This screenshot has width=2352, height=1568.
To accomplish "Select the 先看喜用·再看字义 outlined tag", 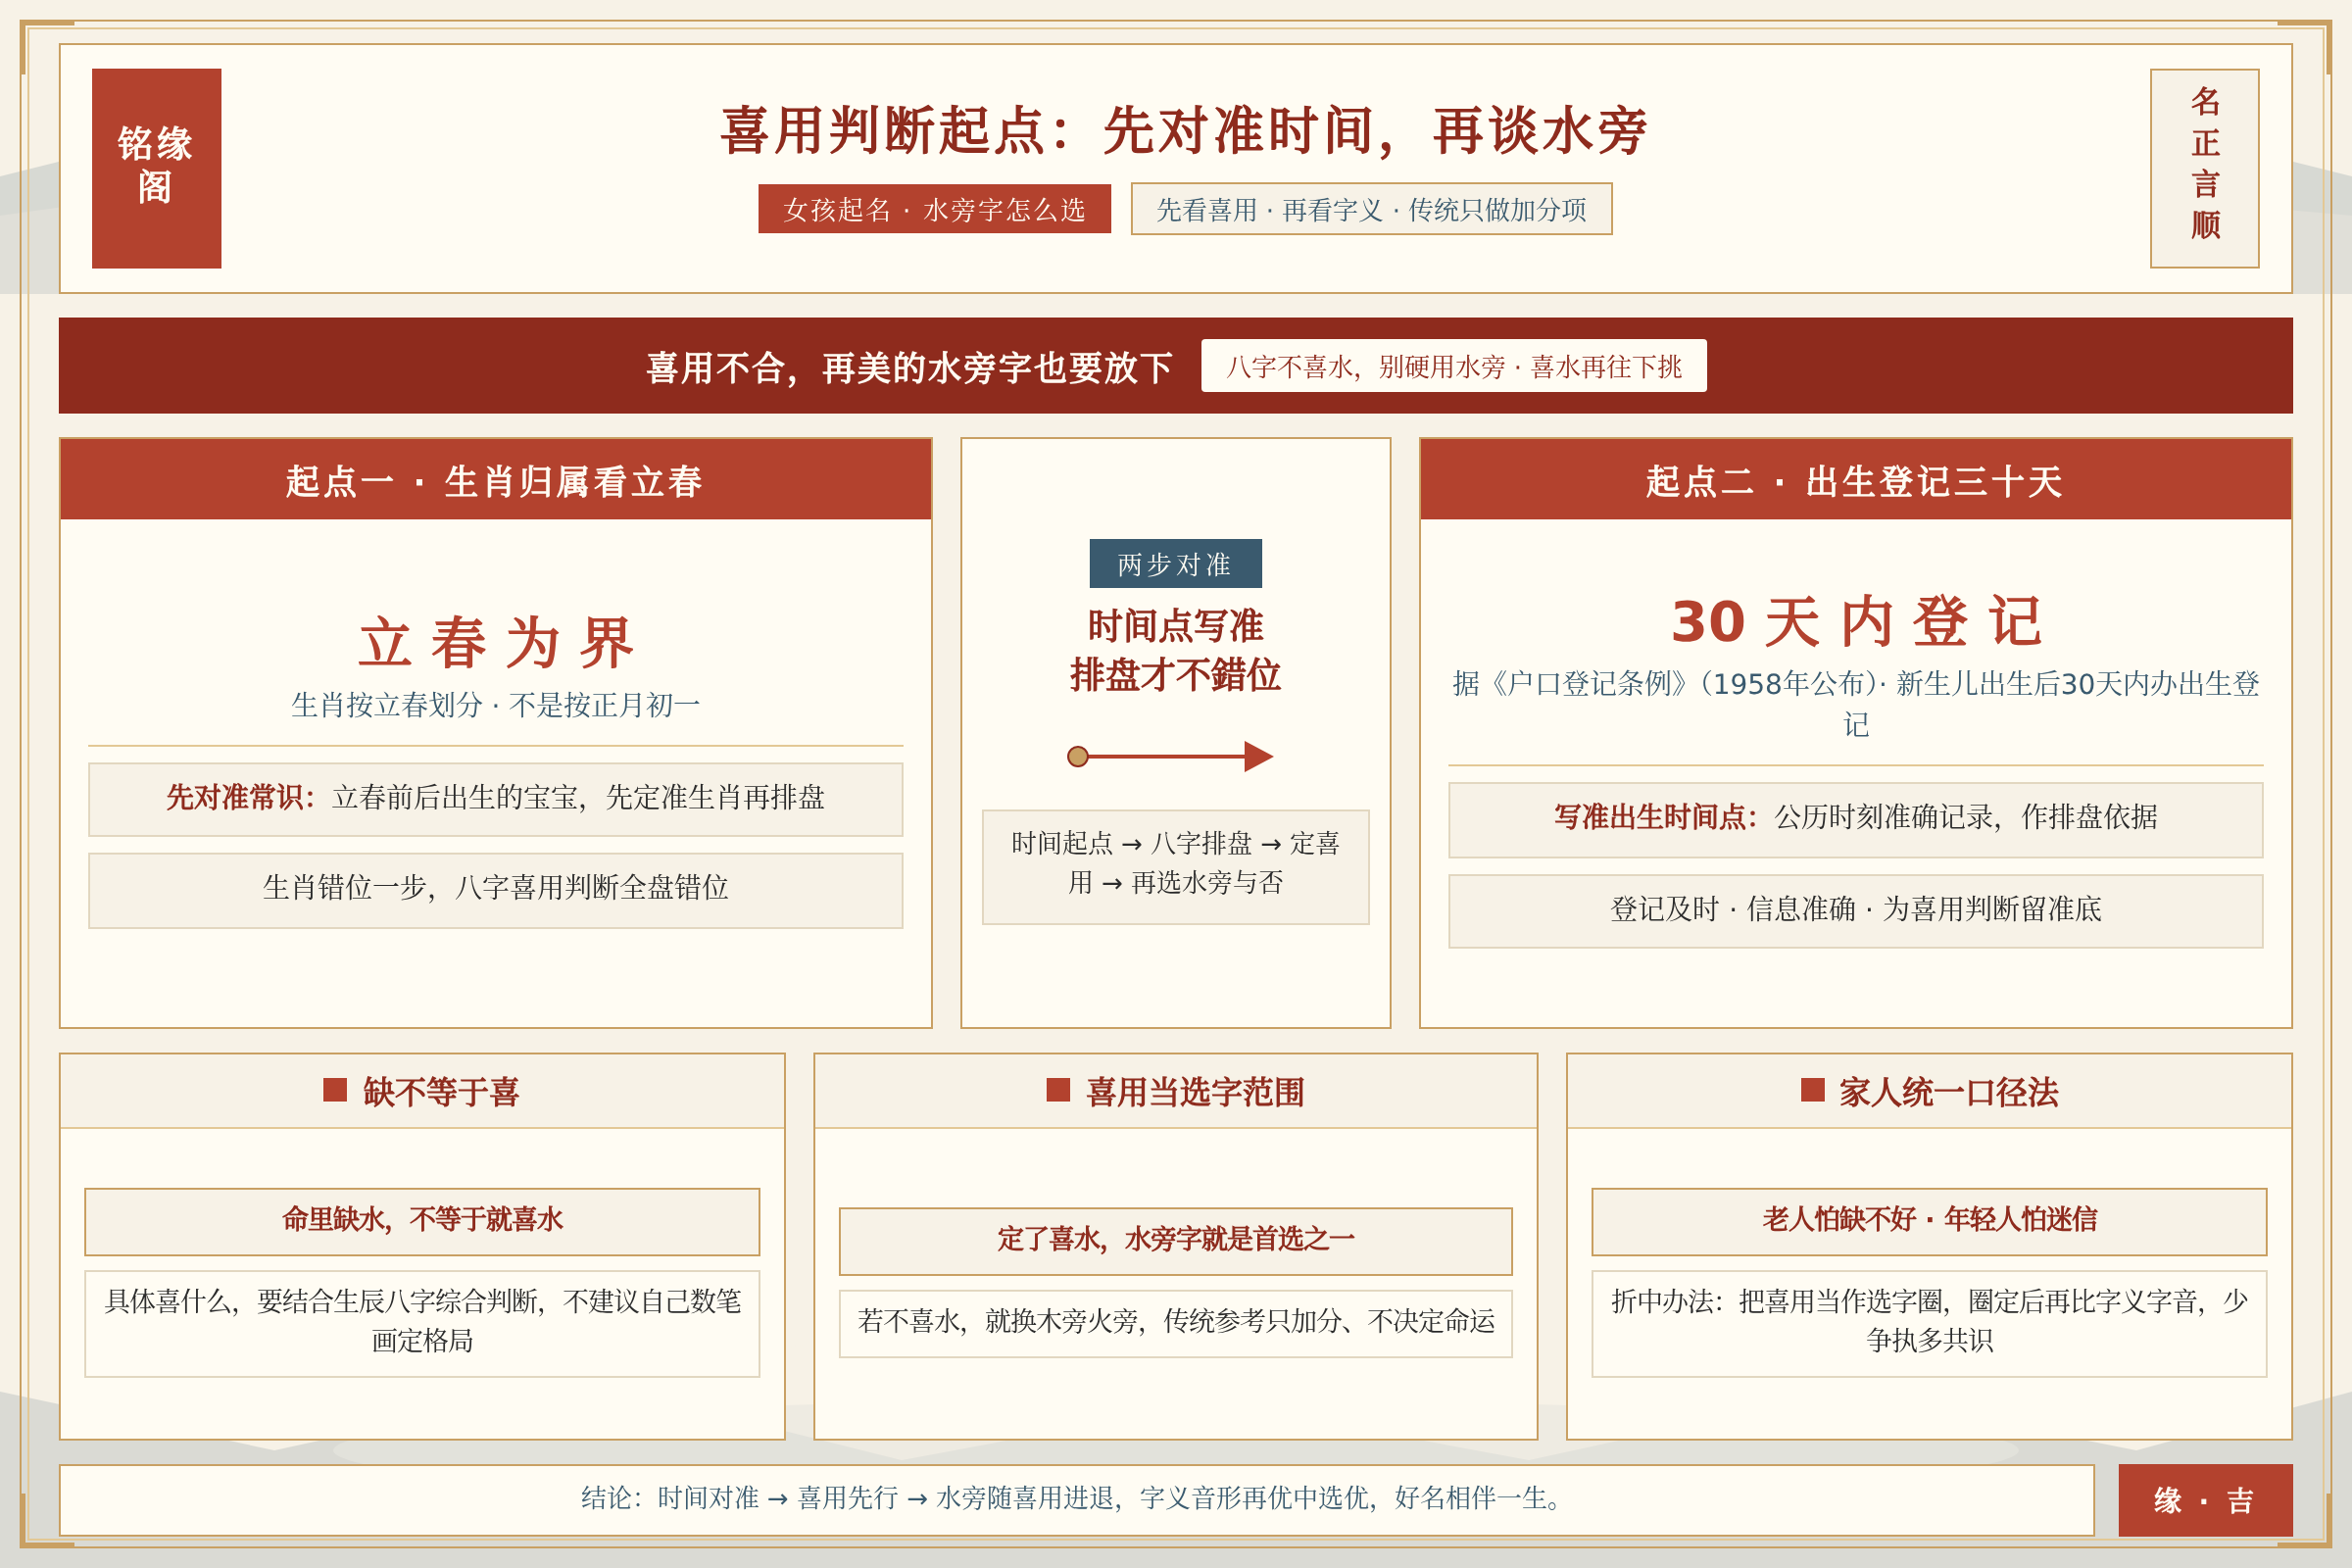I will [1371, 209].
